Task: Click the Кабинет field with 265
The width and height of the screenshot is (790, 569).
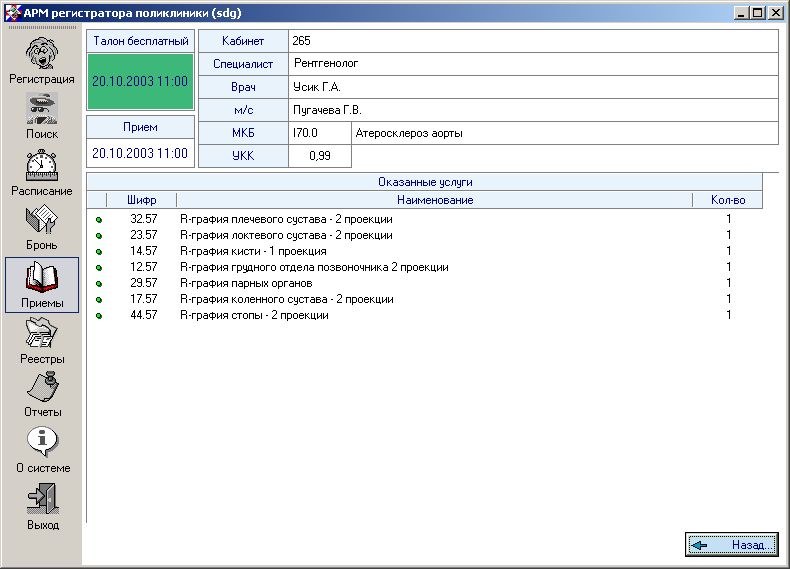Action: point(534,41)
